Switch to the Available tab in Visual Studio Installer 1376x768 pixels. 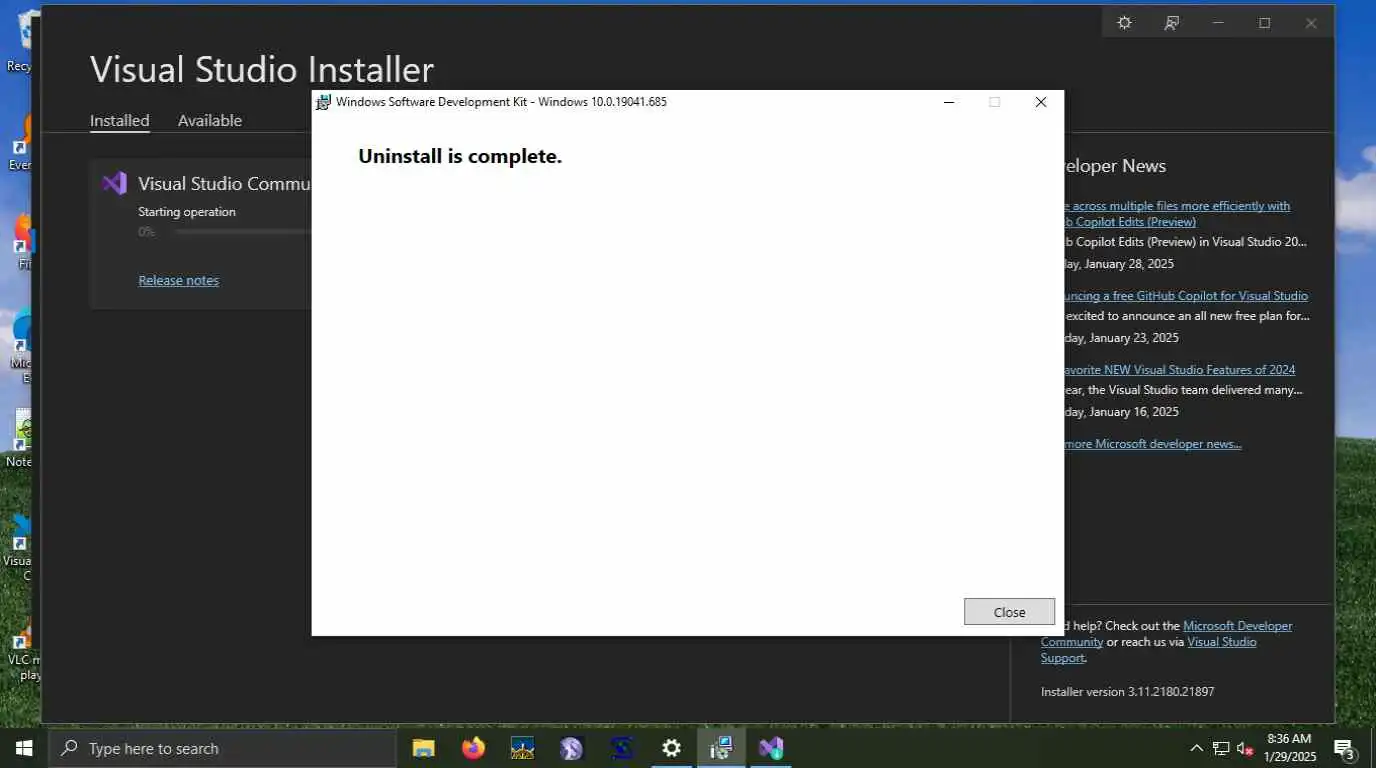pos(210,120)
